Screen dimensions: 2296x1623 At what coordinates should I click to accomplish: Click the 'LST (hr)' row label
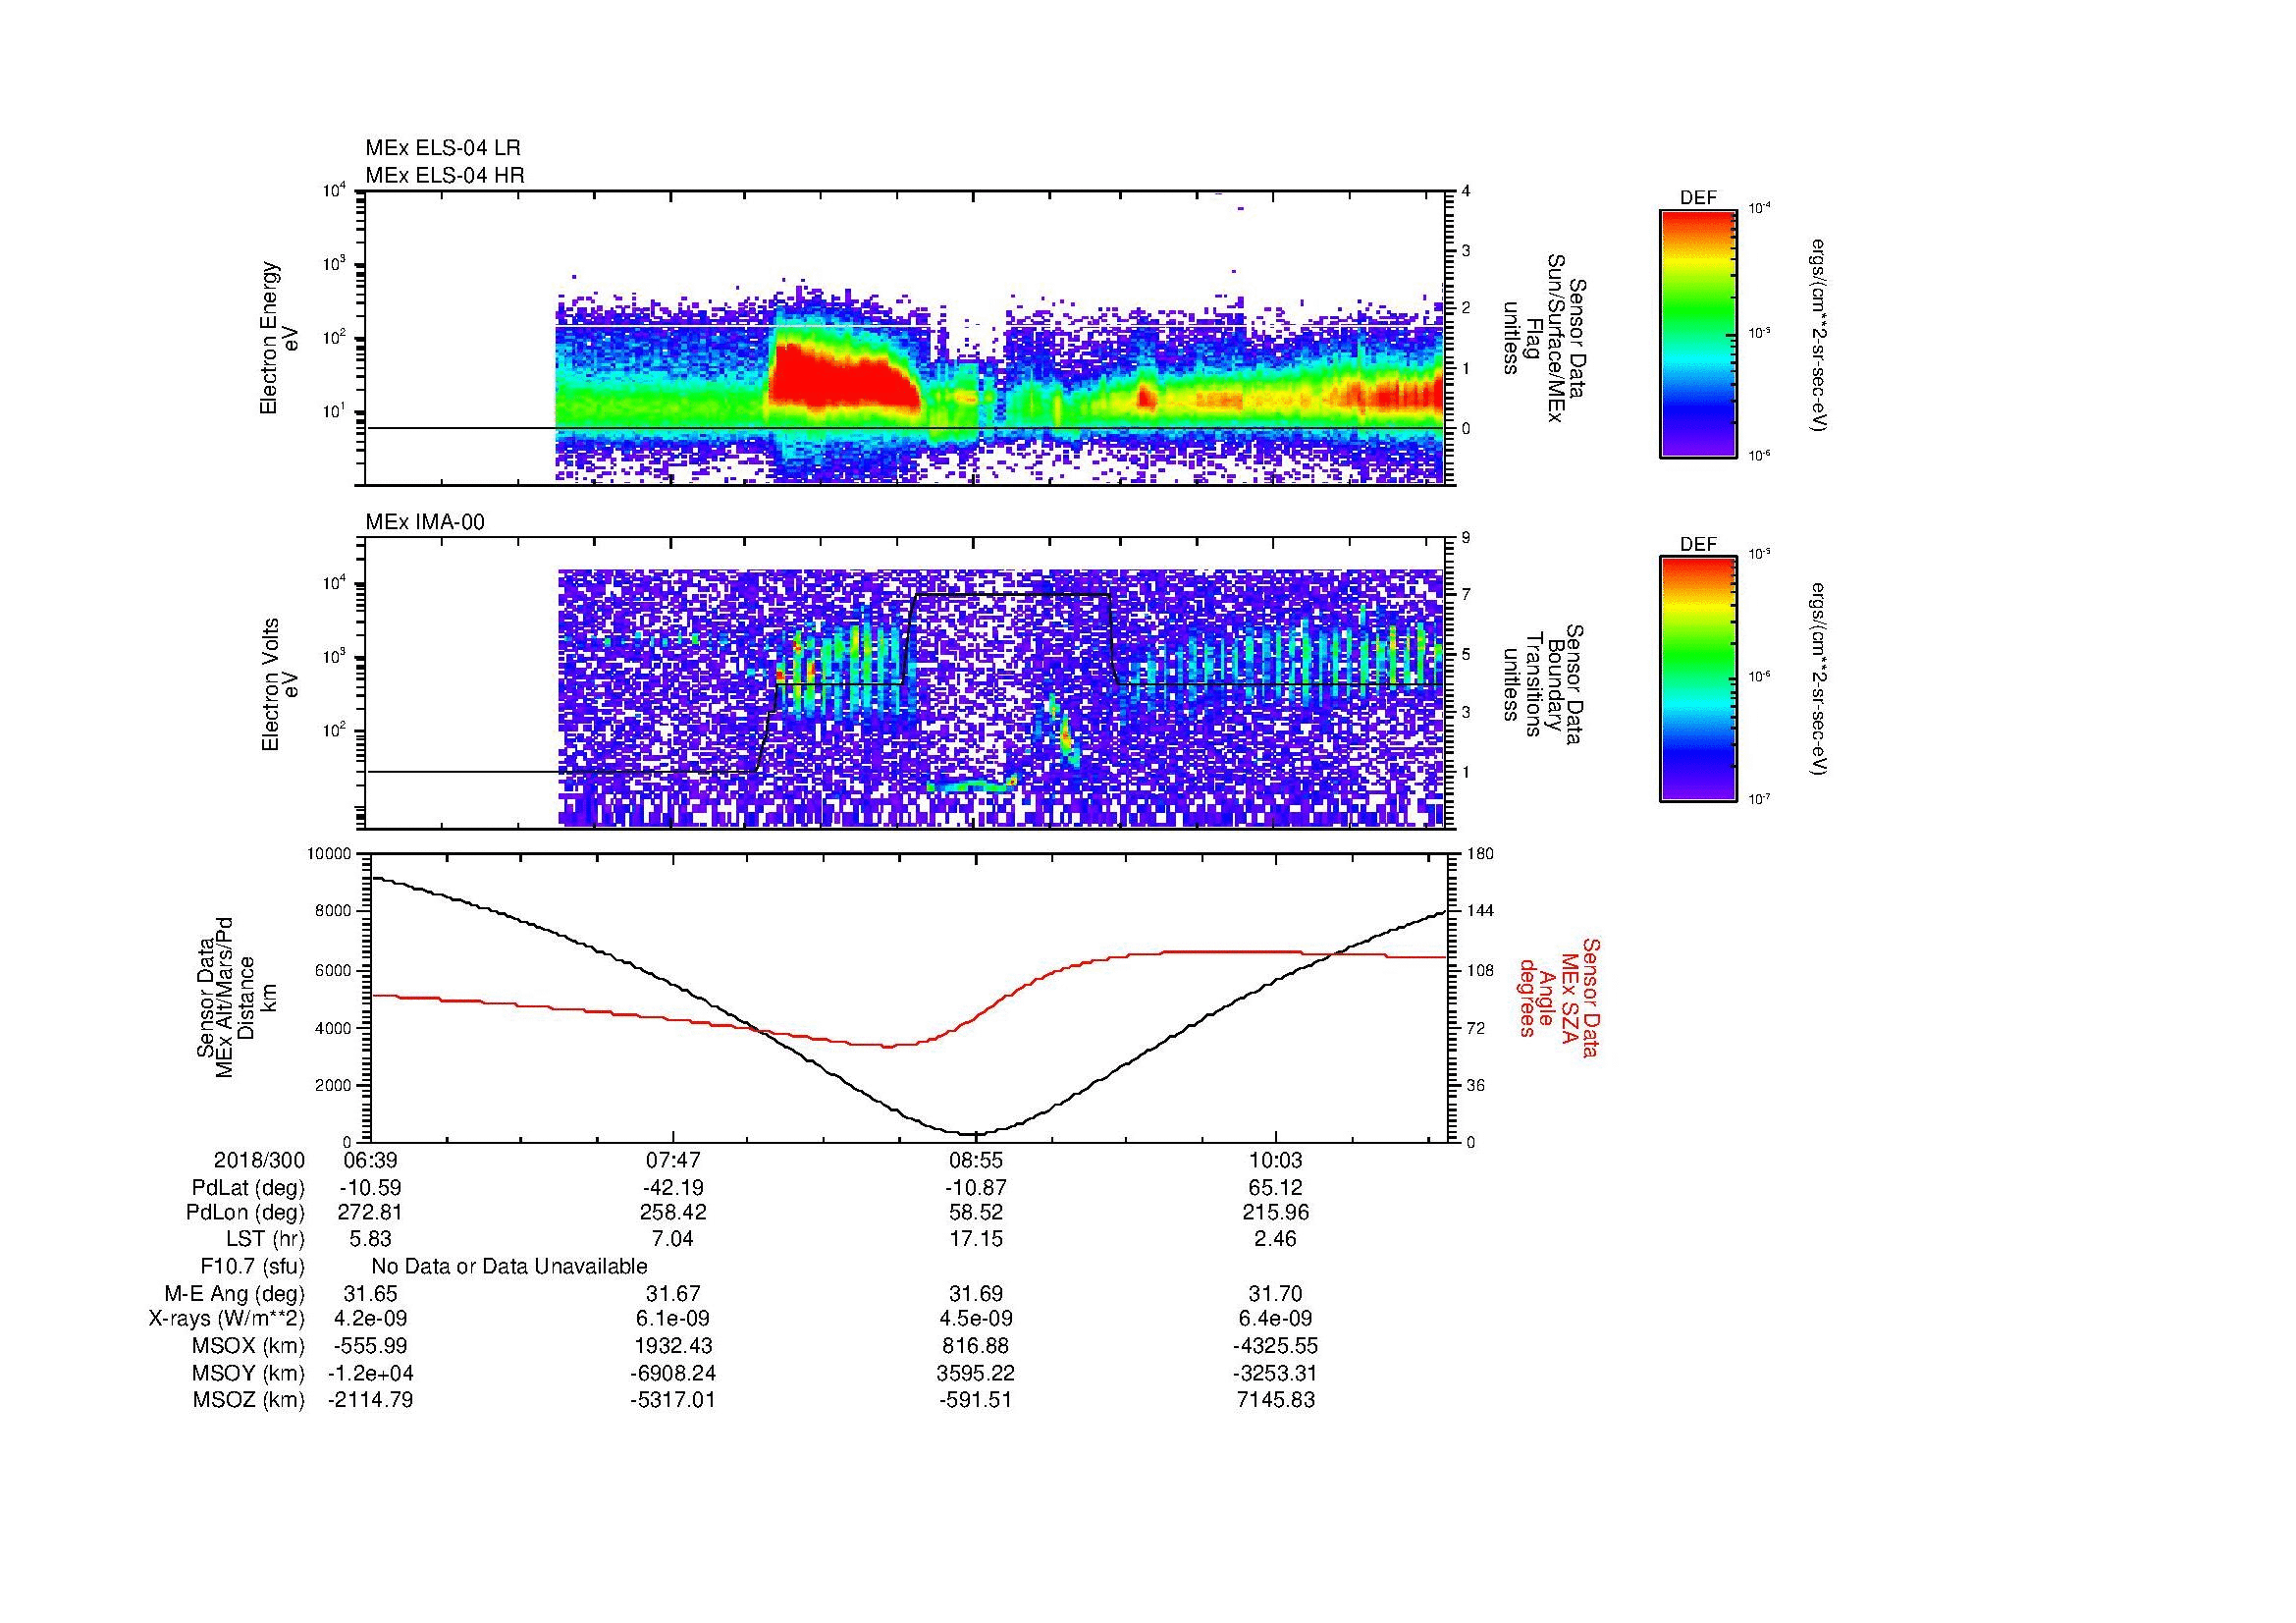pos(265,1240)
